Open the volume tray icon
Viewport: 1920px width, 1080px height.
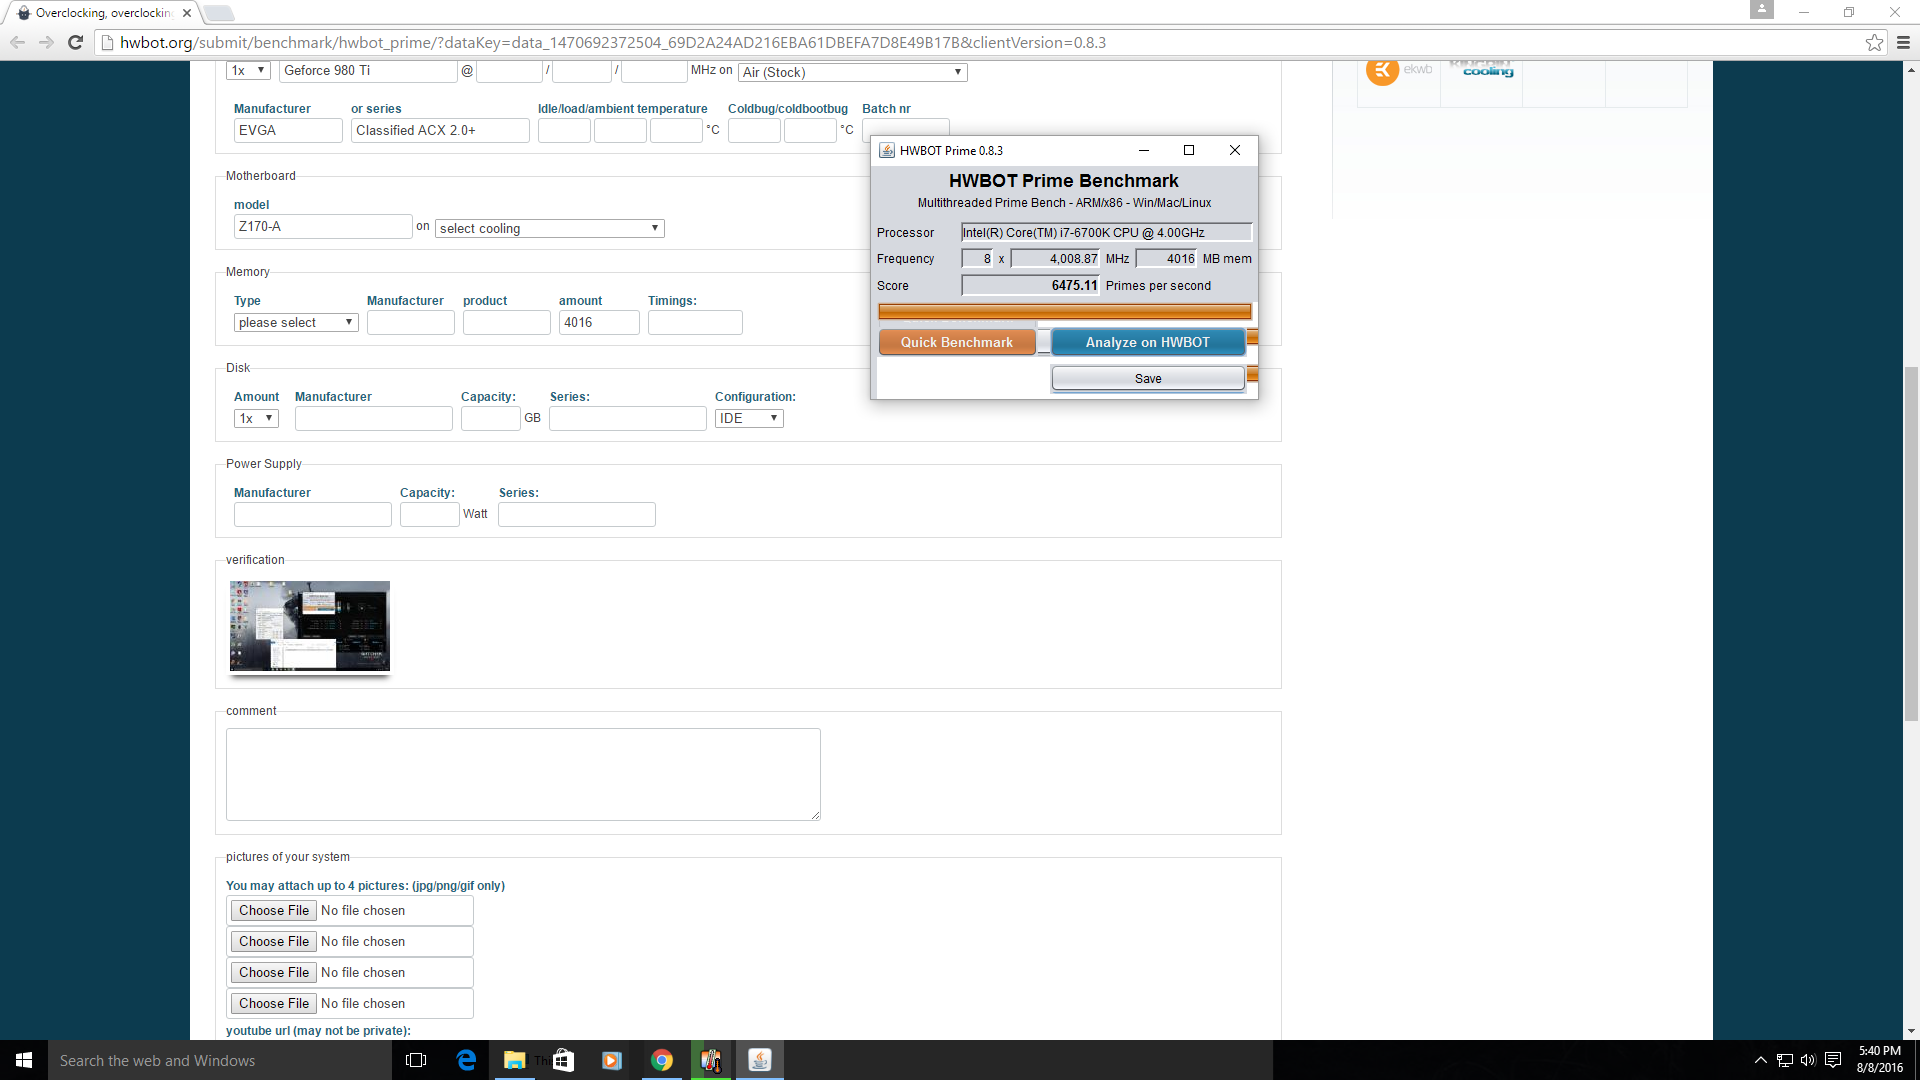click(1808, 1060)
